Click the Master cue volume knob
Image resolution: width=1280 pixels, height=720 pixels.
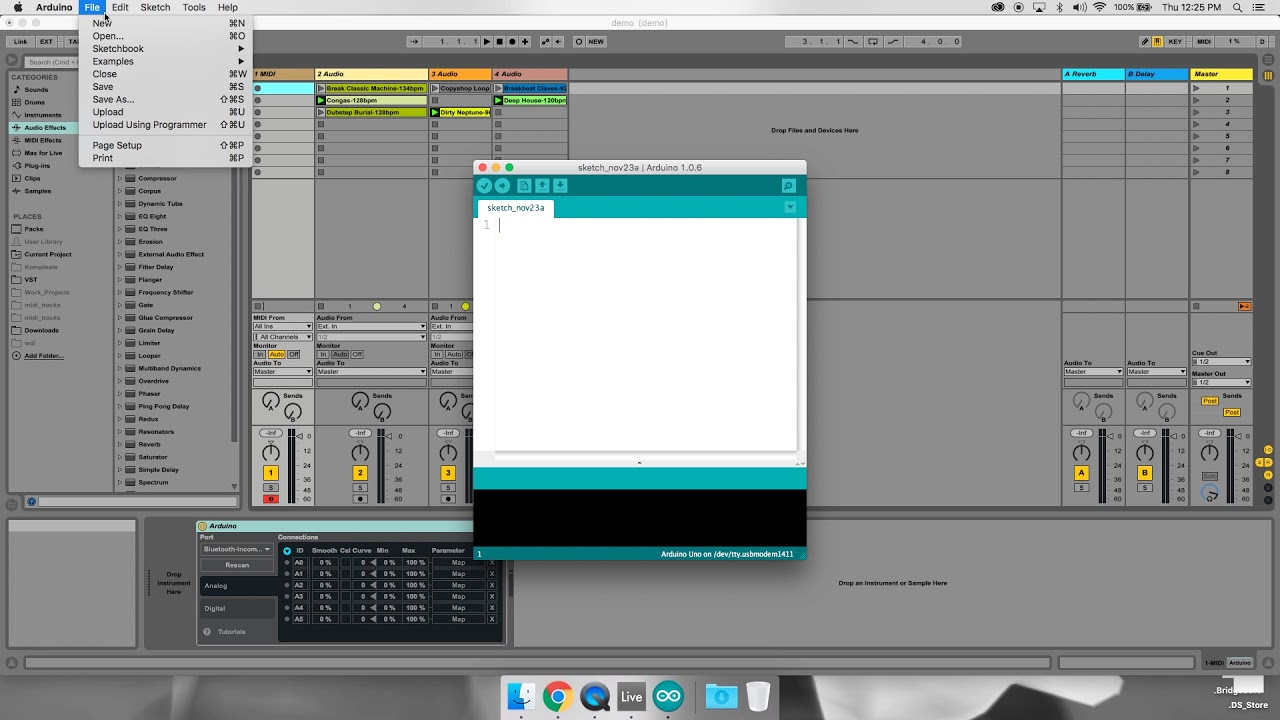coord(1210,494)
